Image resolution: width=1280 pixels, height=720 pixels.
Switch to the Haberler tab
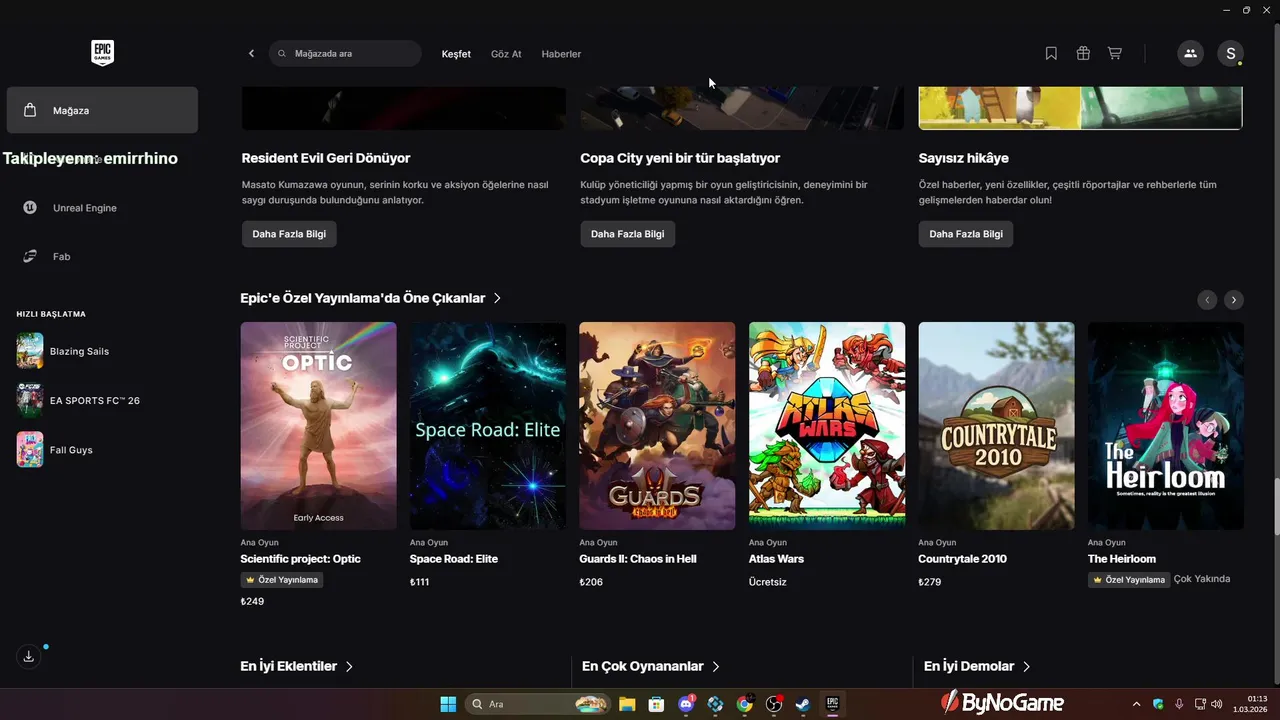[x=561, y=54]
